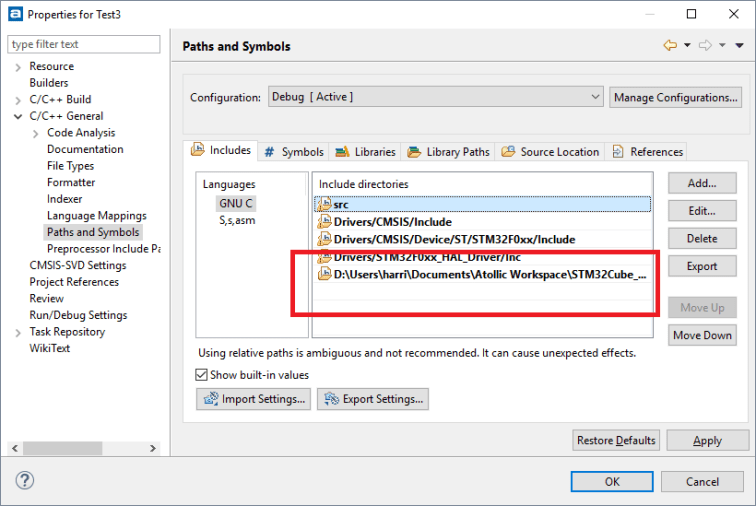Click the icon on Export Settings button
Viewport: 756px width, 506px height.
tap(330, 399)
